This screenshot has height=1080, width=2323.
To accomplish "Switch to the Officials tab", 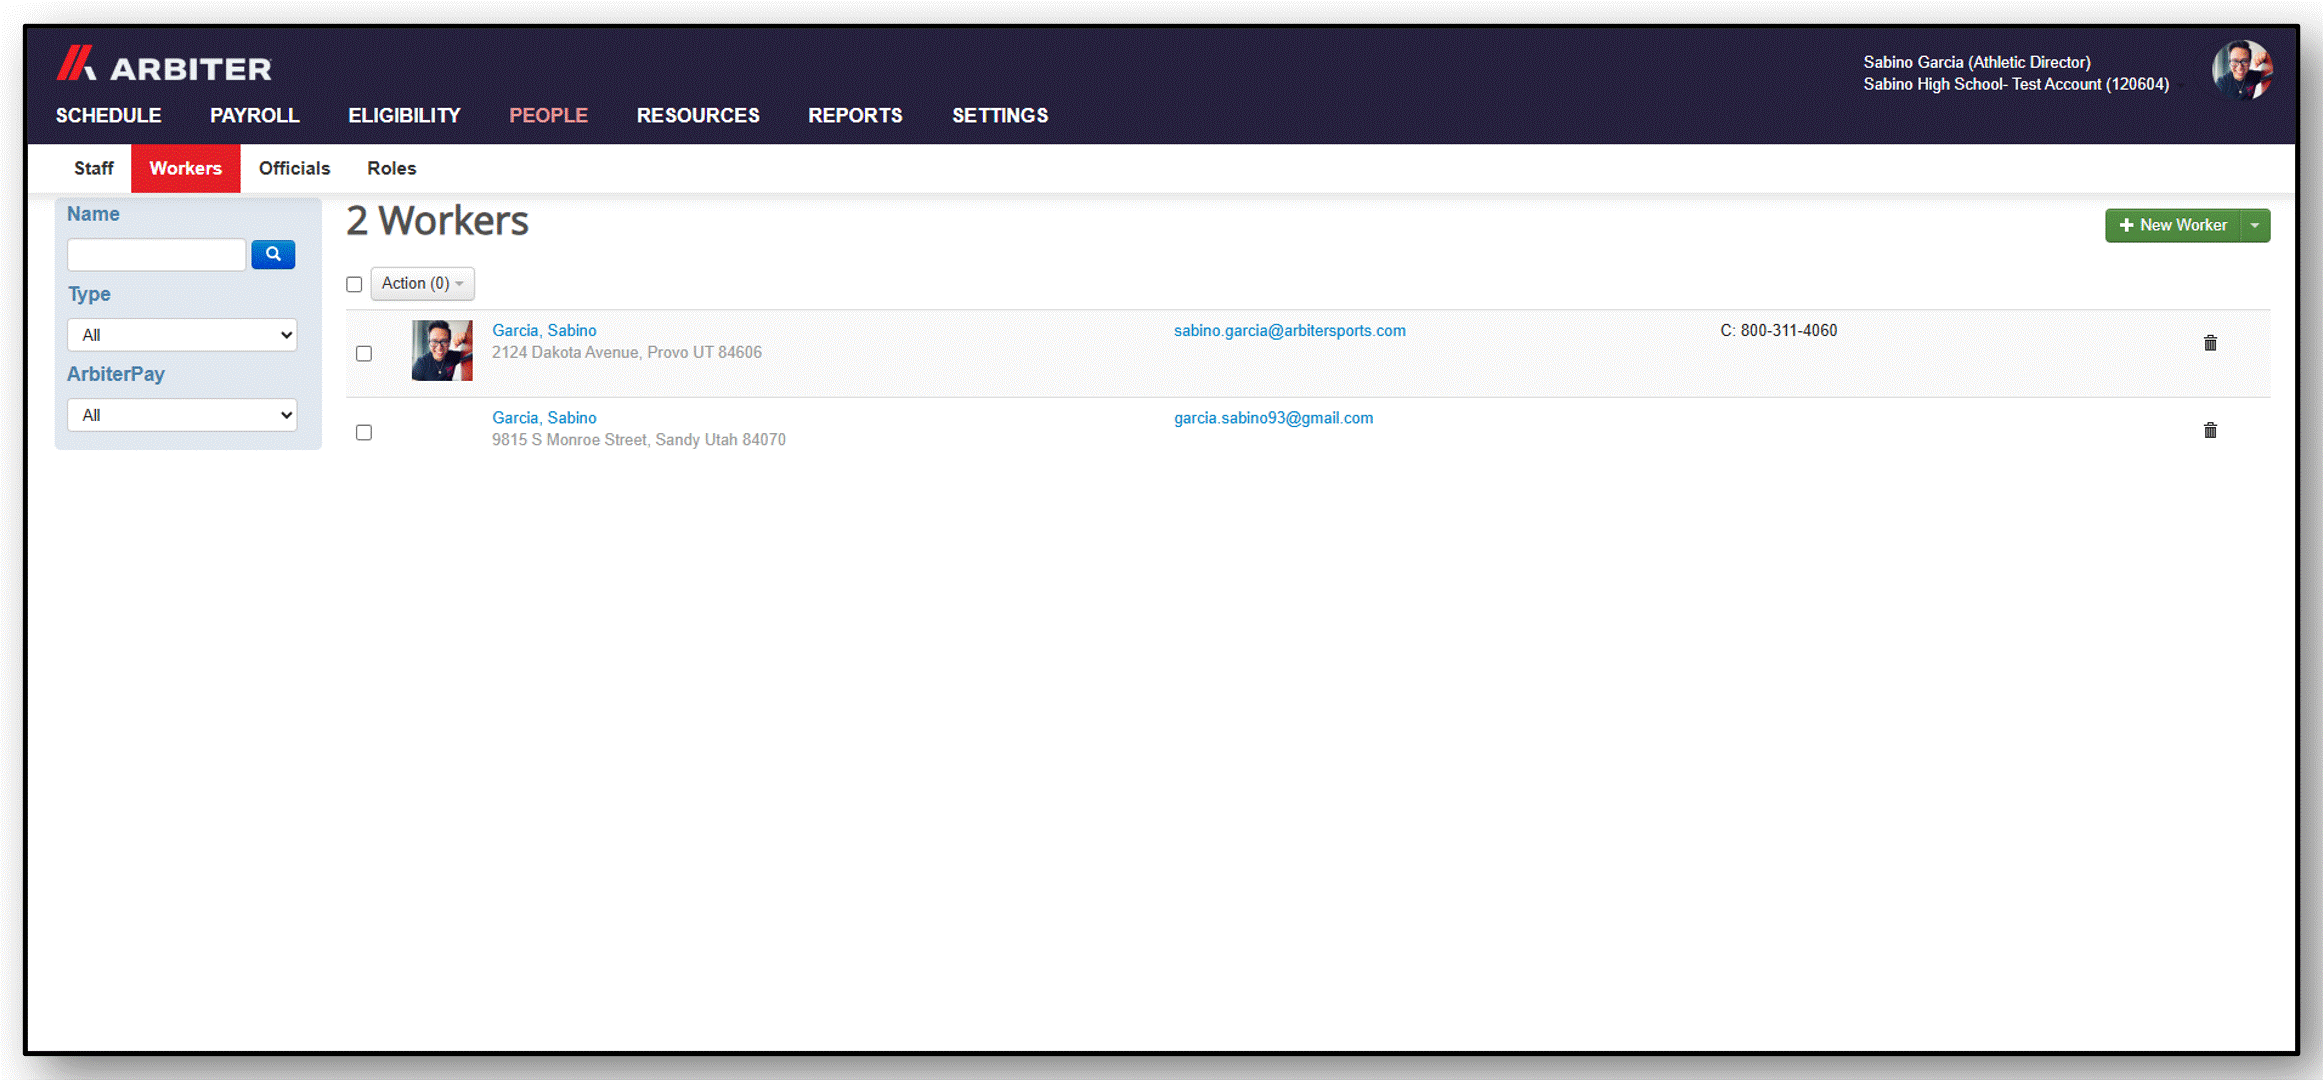I will pos(294,168).
